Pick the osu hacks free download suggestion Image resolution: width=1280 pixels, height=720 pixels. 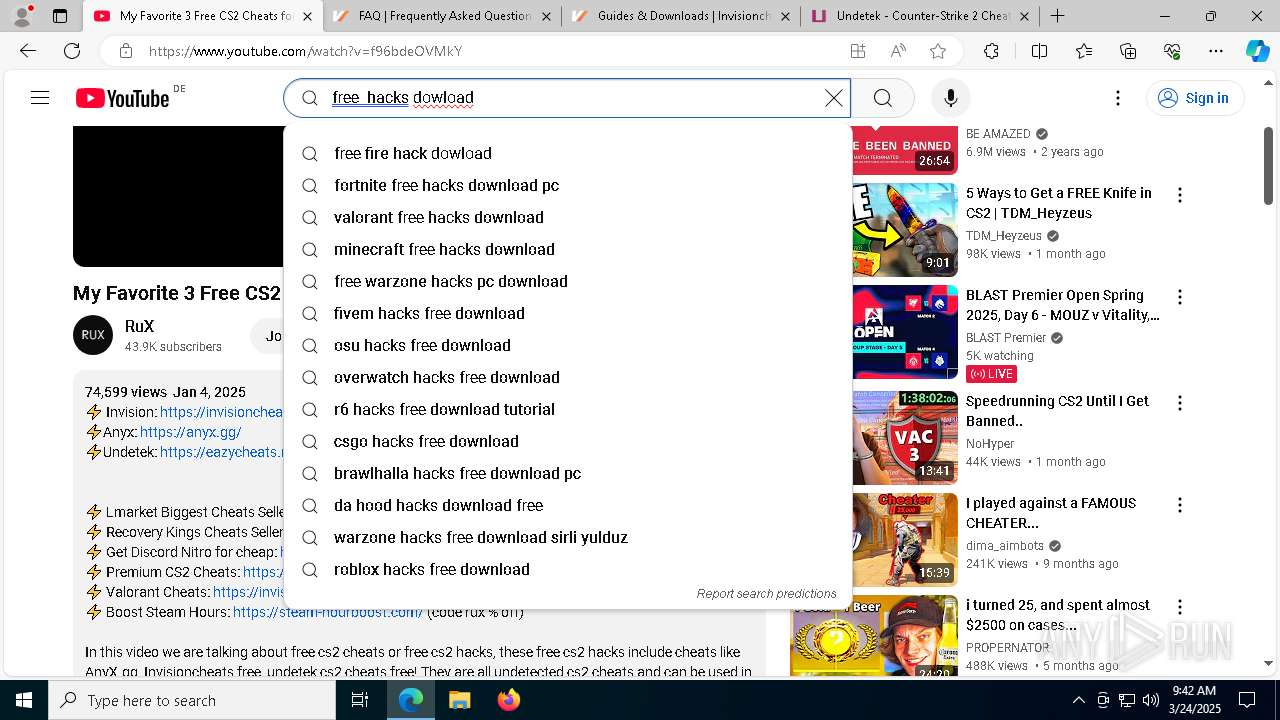tap(567, 345)
